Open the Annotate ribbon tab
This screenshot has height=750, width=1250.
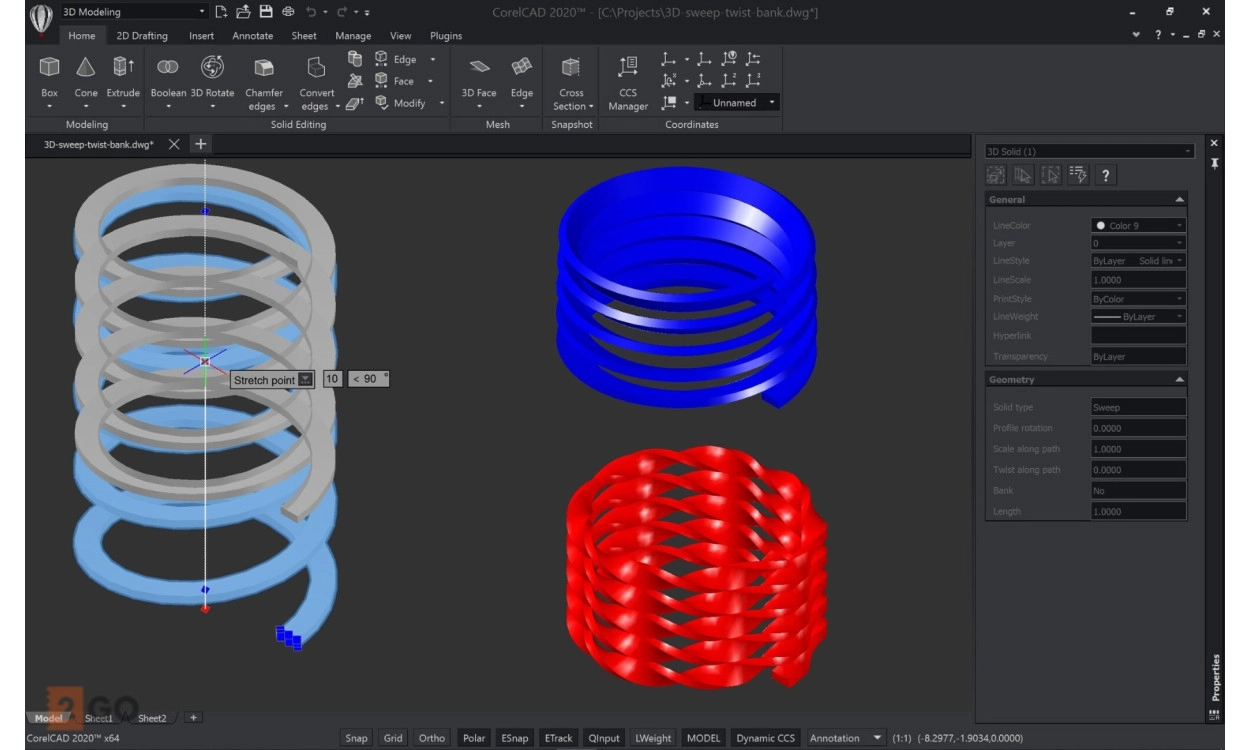tap(252, 36)
